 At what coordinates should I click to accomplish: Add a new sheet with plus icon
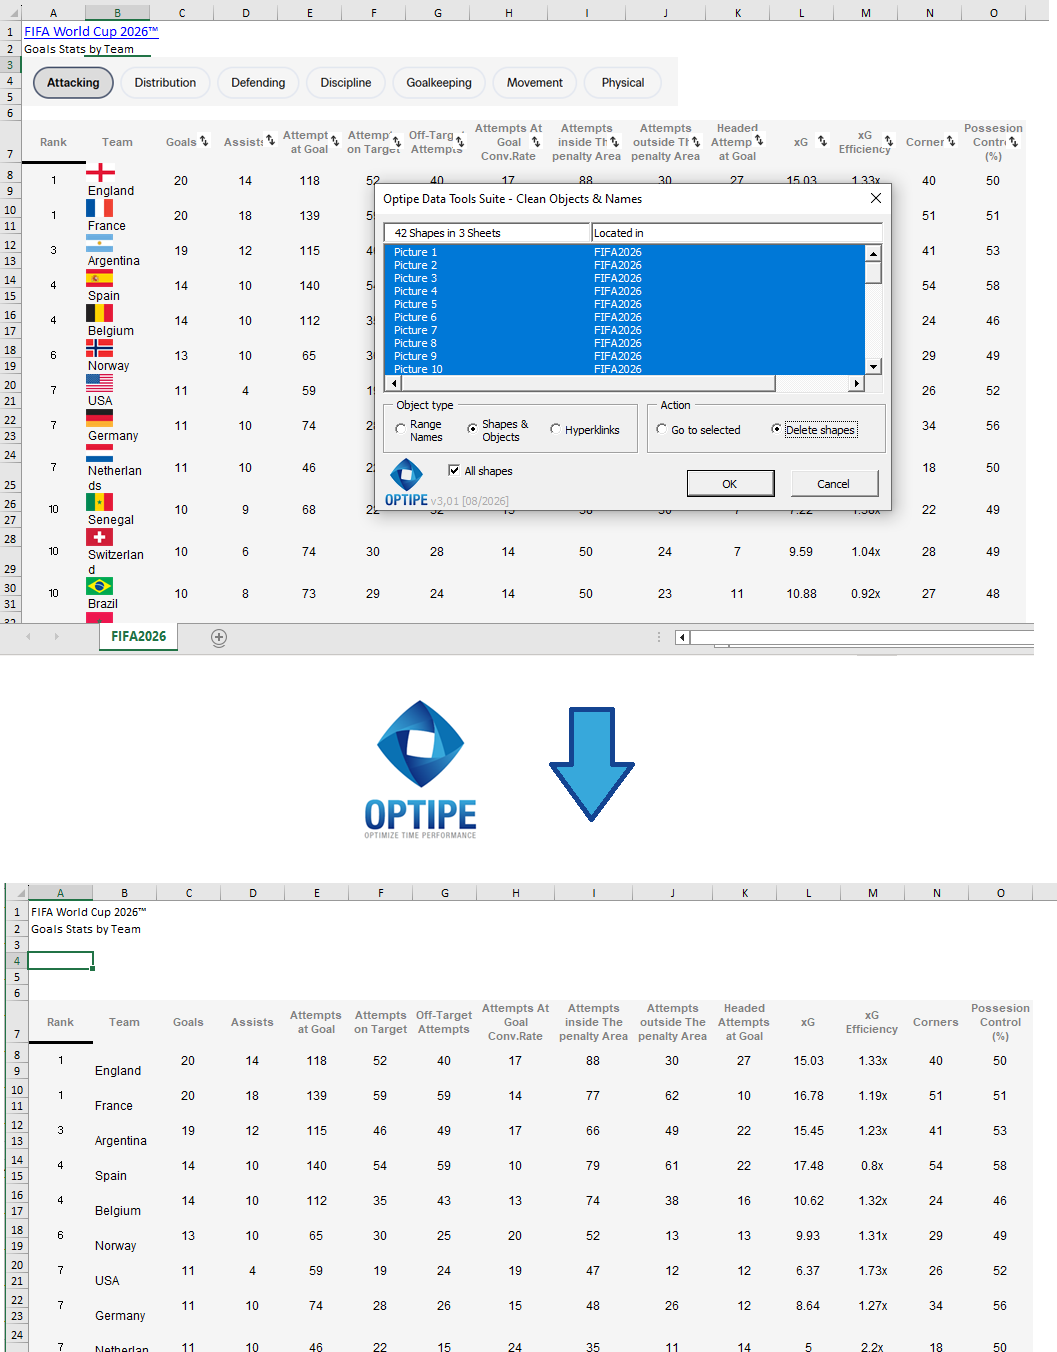219,637
